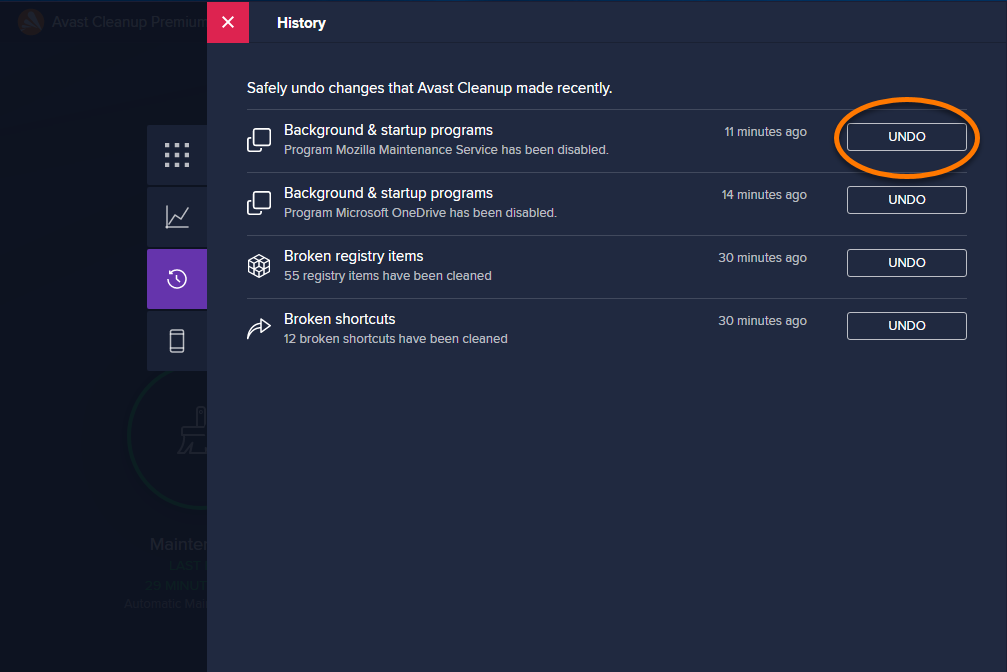
Task: Click the dimmed maintenance broom icon
Action: pos(193,430)
